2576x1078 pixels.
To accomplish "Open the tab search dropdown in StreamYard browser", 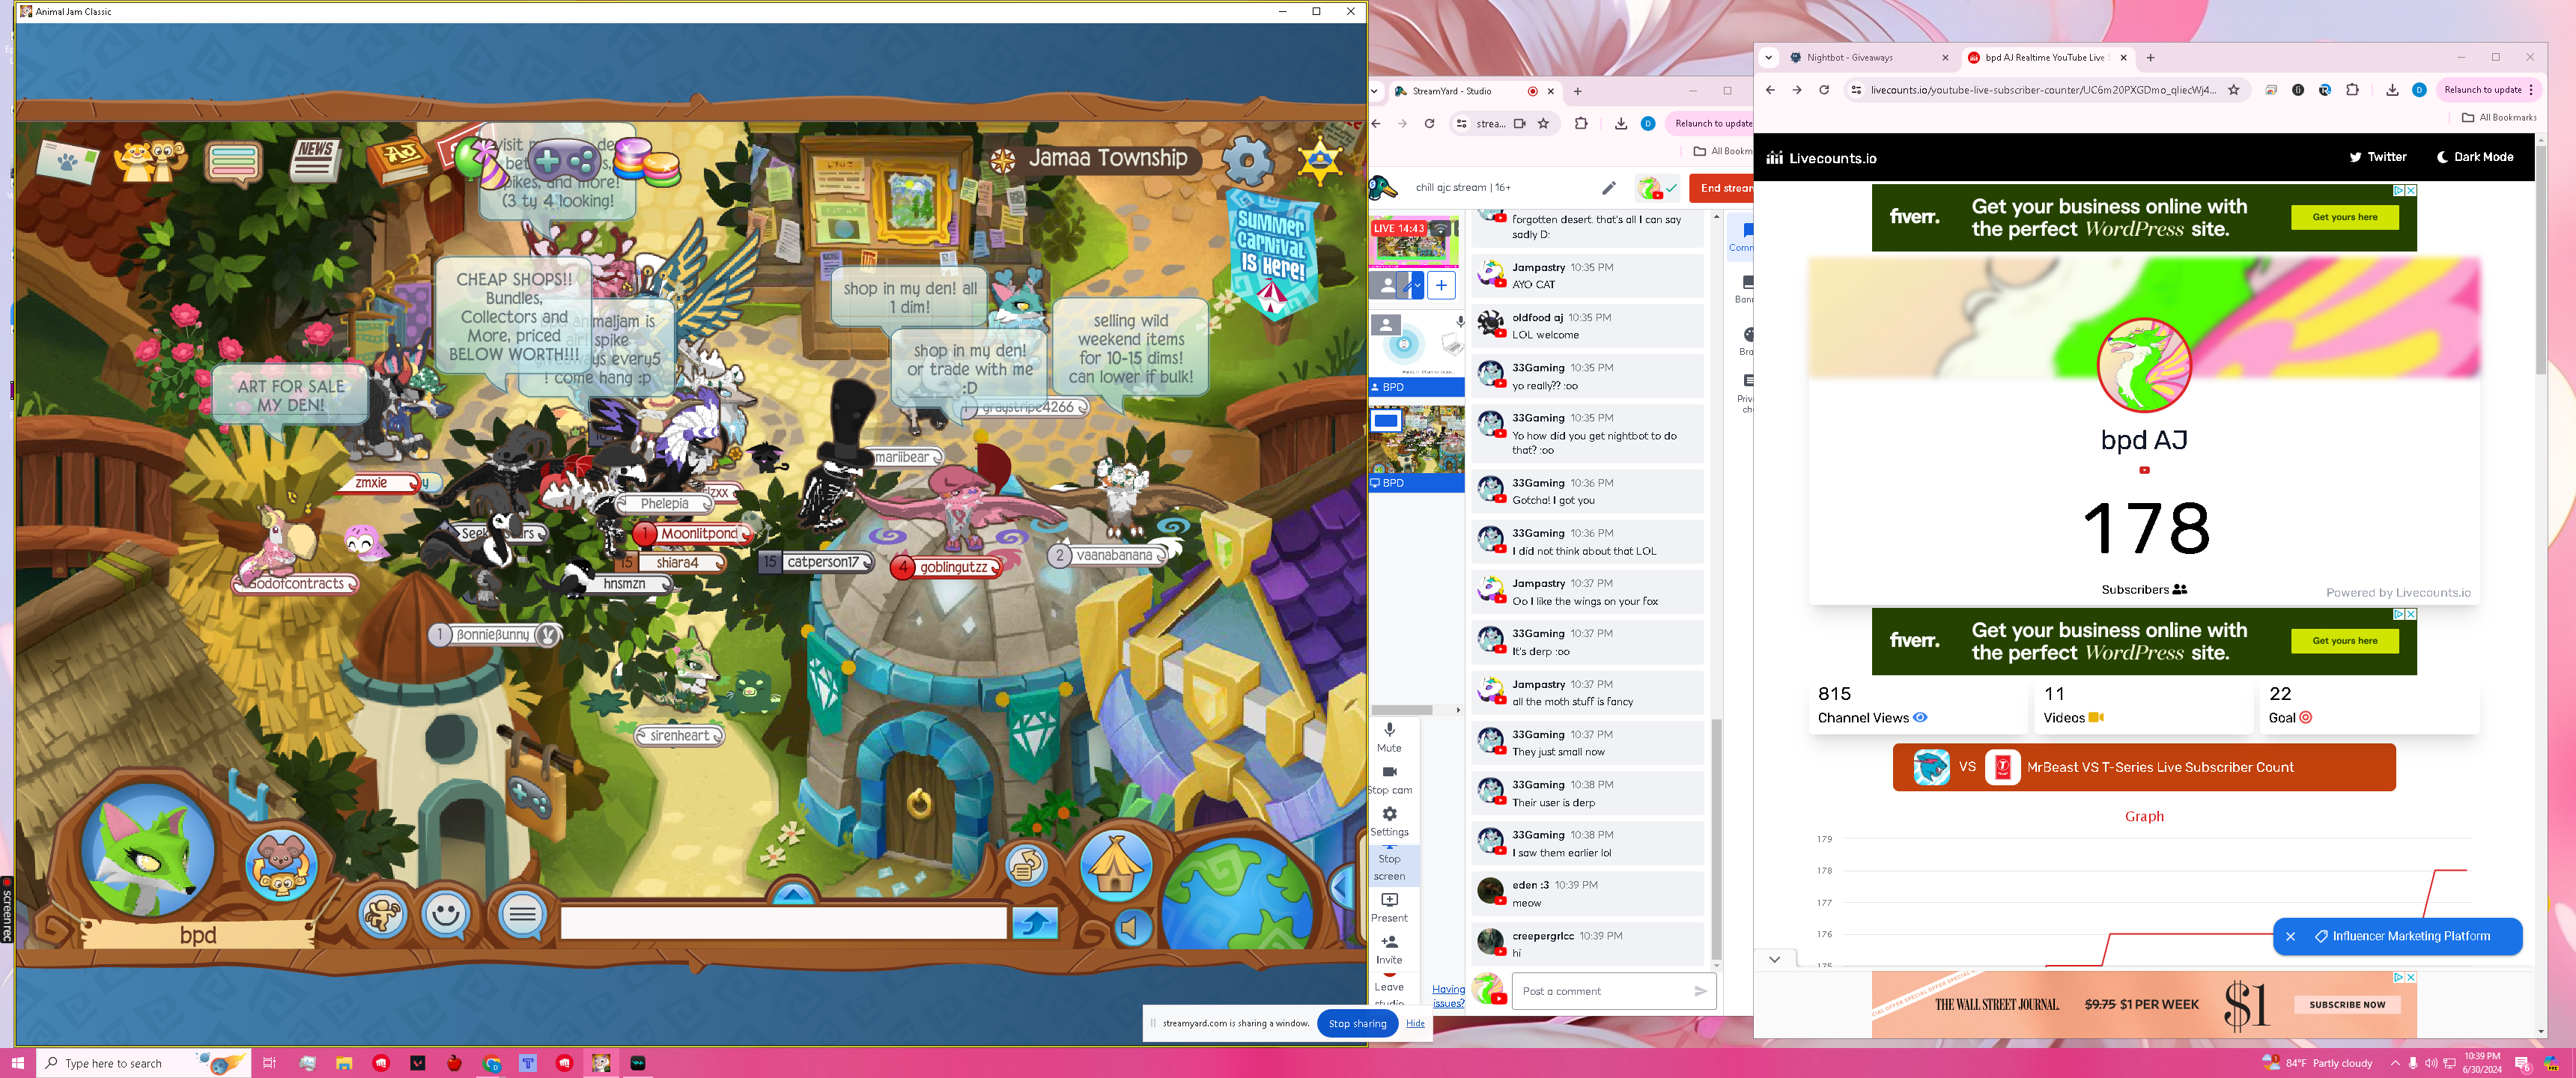I will (1375, 91).
